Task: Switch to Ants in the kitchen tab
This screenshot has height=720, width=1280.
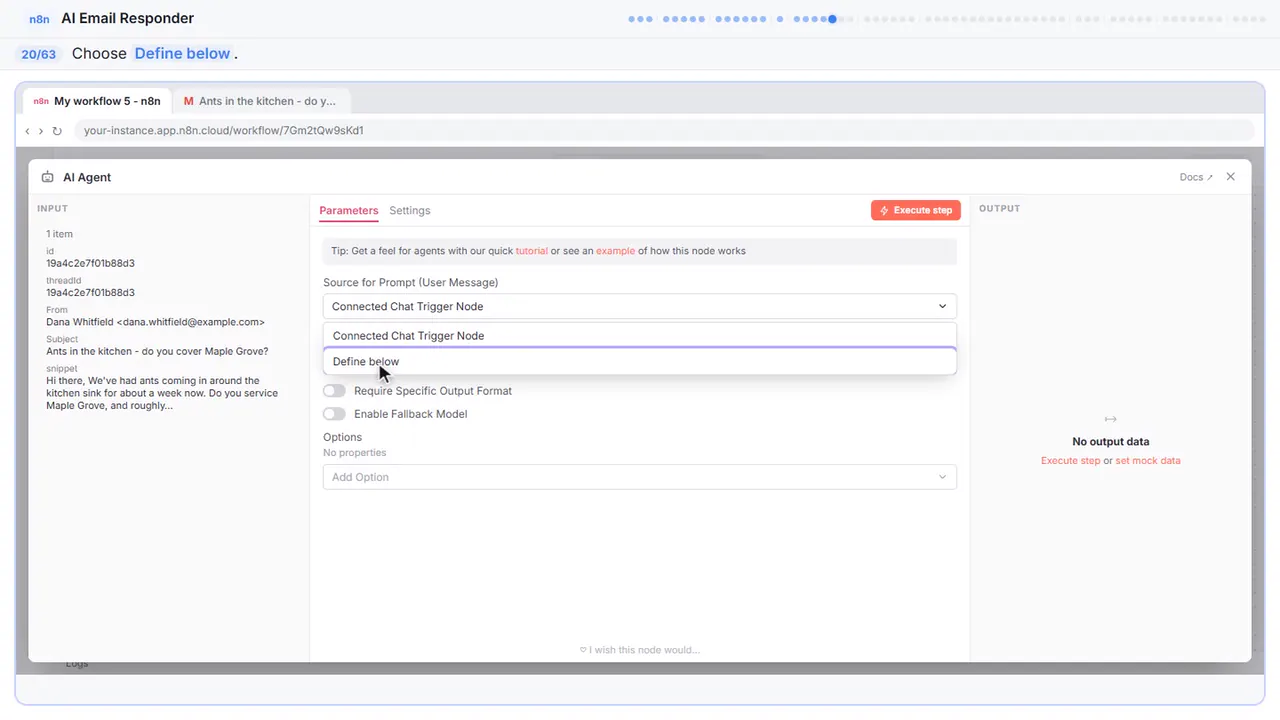Action: pos(260,101)
